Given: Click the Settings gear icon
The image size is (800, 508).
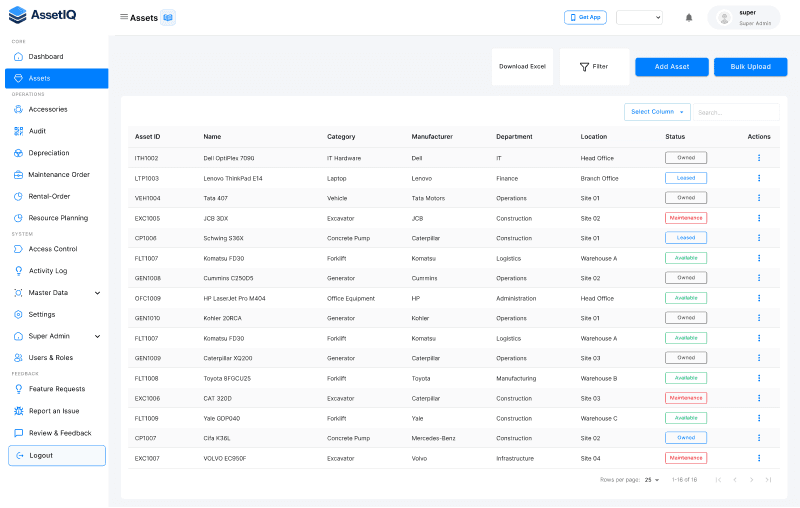Looking at the screenshot, I should (18, 314).
